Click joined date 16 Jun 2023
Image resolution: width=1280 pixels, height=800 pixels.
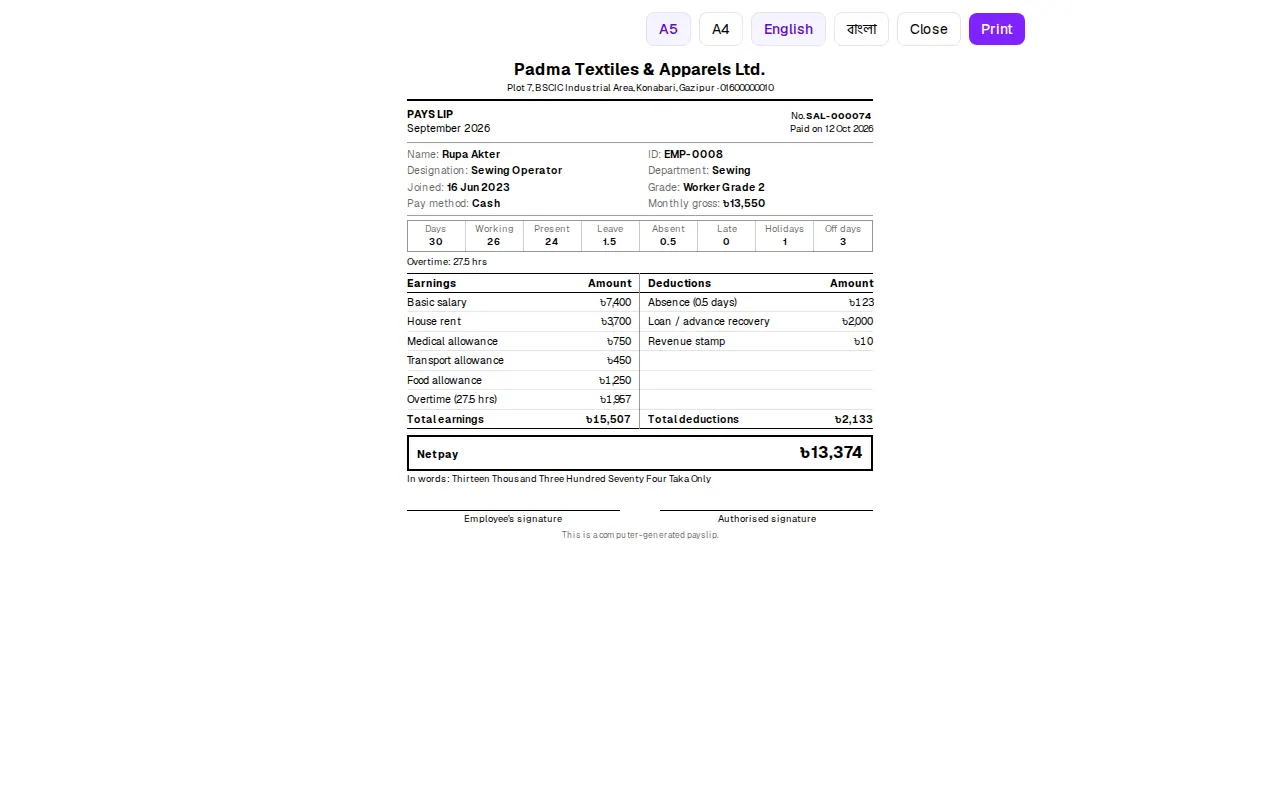coord(478,187)
